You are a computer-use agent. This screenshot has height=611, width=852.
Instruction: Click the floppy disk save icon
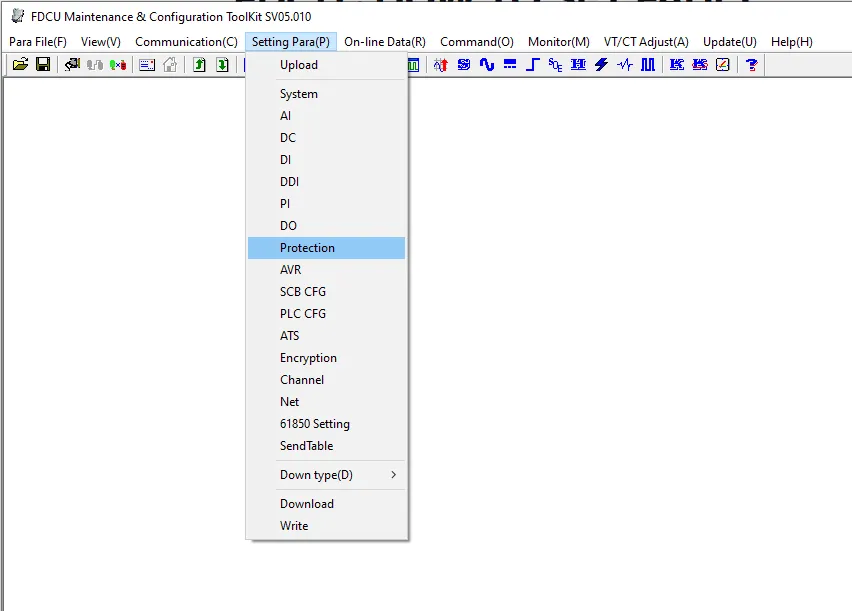(x=43, y=65)
